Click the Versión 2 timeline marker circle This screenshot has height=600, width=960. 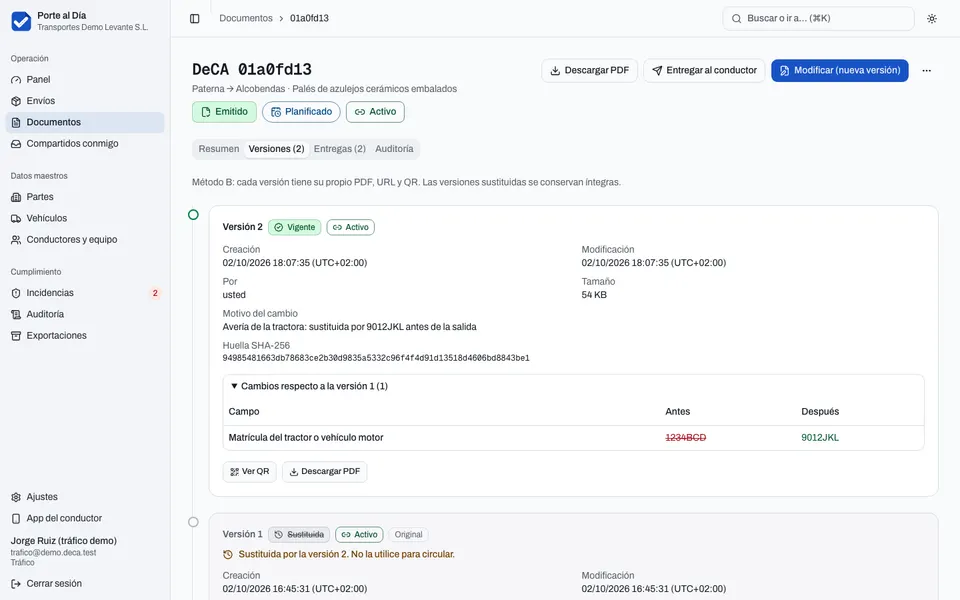pos(193,215)
